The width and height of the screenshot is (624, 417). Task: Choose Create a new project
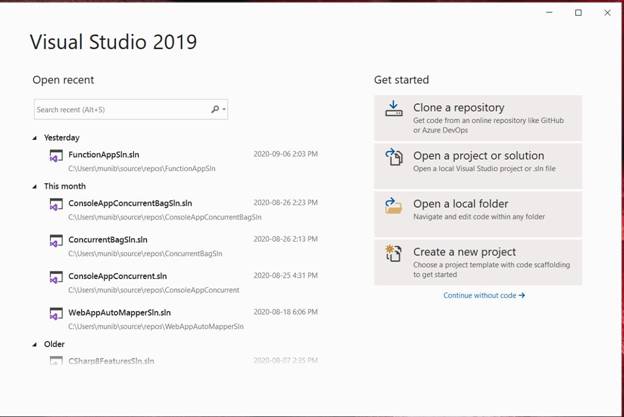(478, 262)
